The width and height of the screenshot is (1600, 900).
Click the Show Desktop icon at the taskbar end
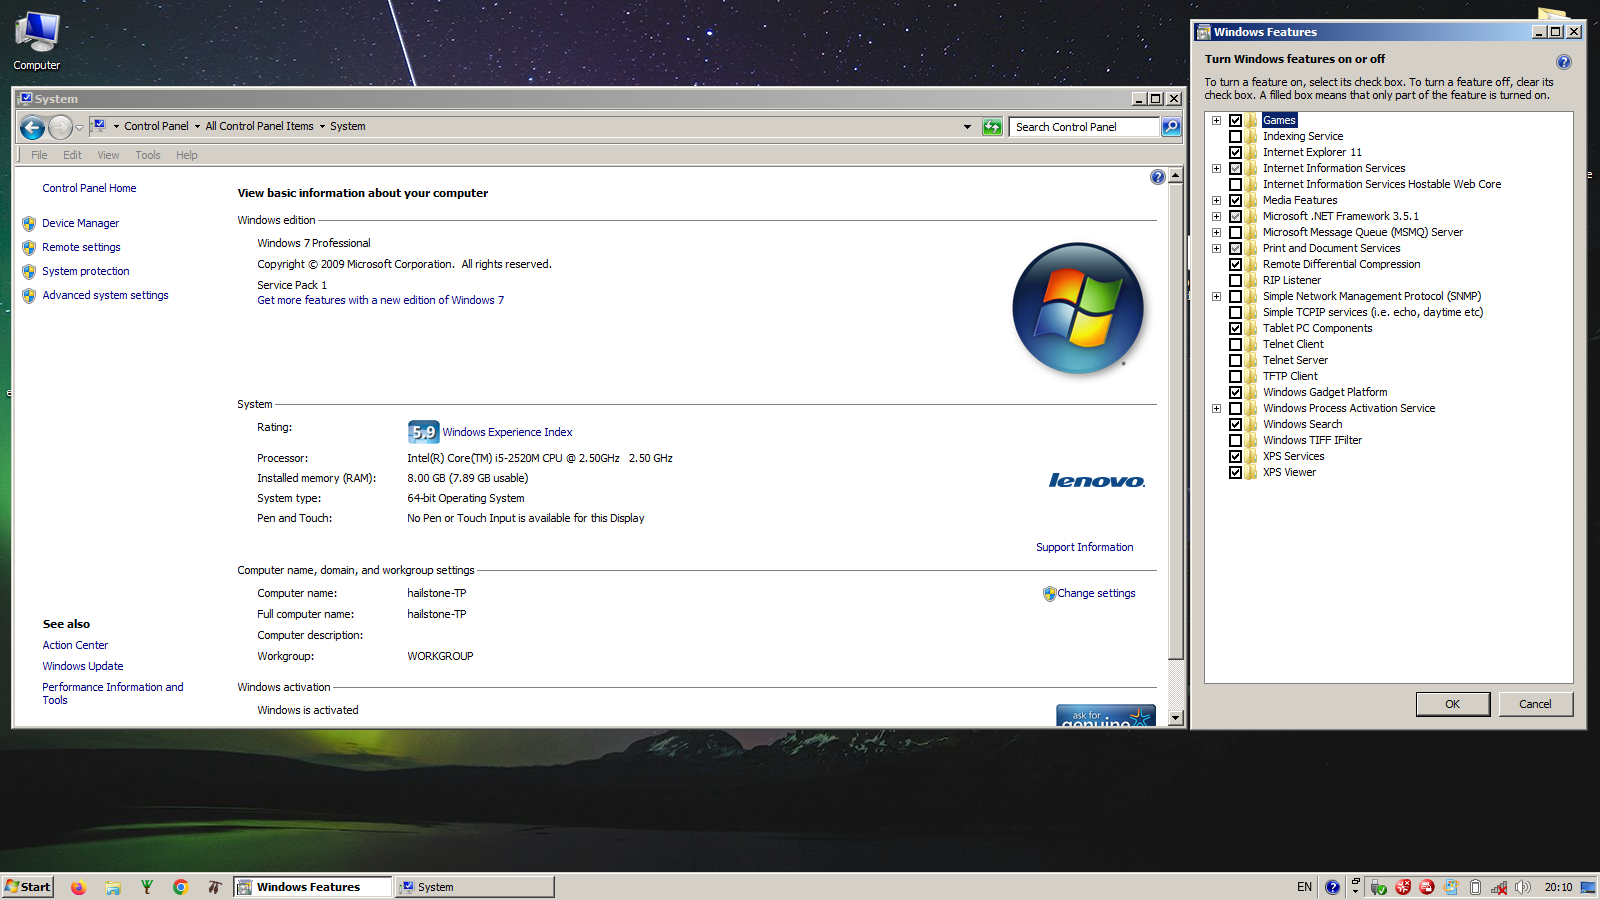pyautogui.click(x=1588, y=887)
